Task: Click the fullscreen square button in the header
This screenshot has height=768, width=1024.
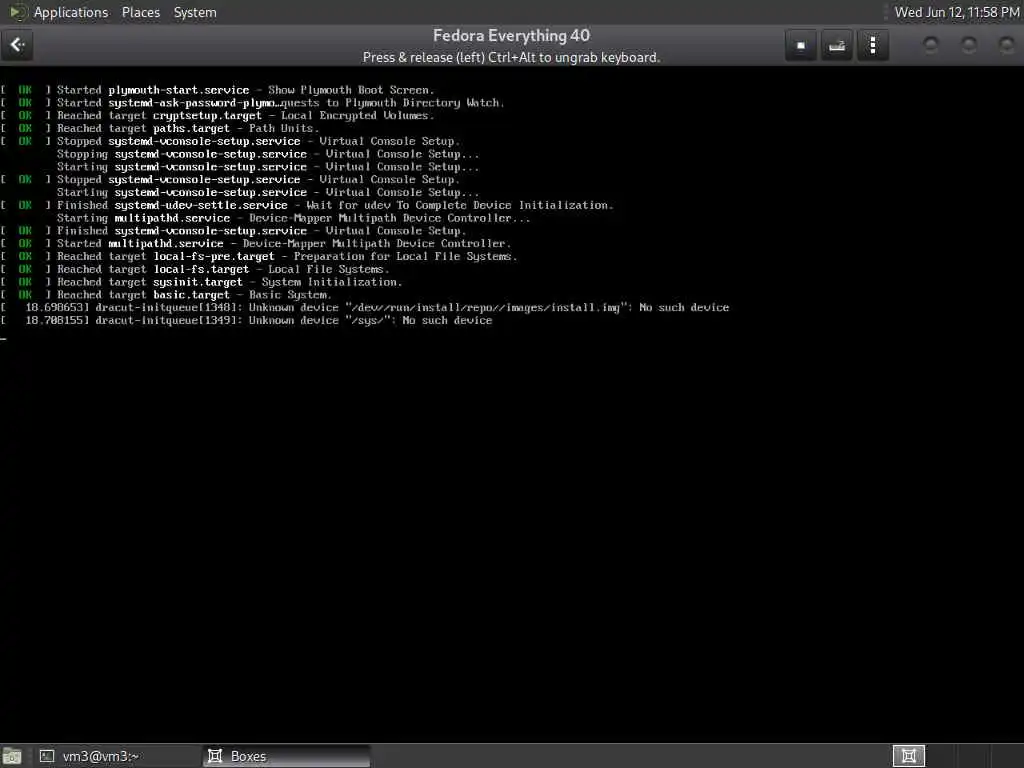Action: pos(801,46)
